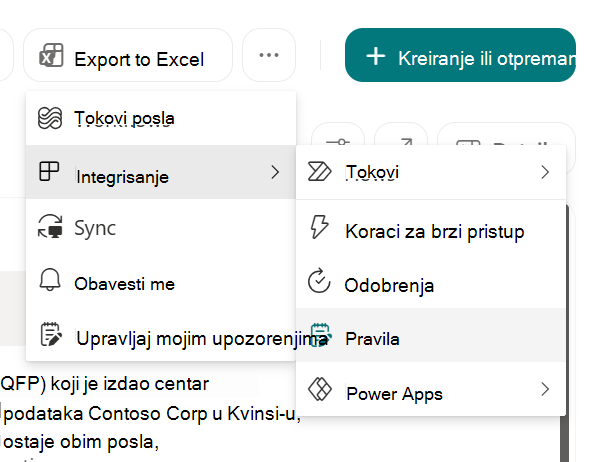Click the Excel icon in Export button
This screenshot has width=616, height=462.
pos(51,55)
